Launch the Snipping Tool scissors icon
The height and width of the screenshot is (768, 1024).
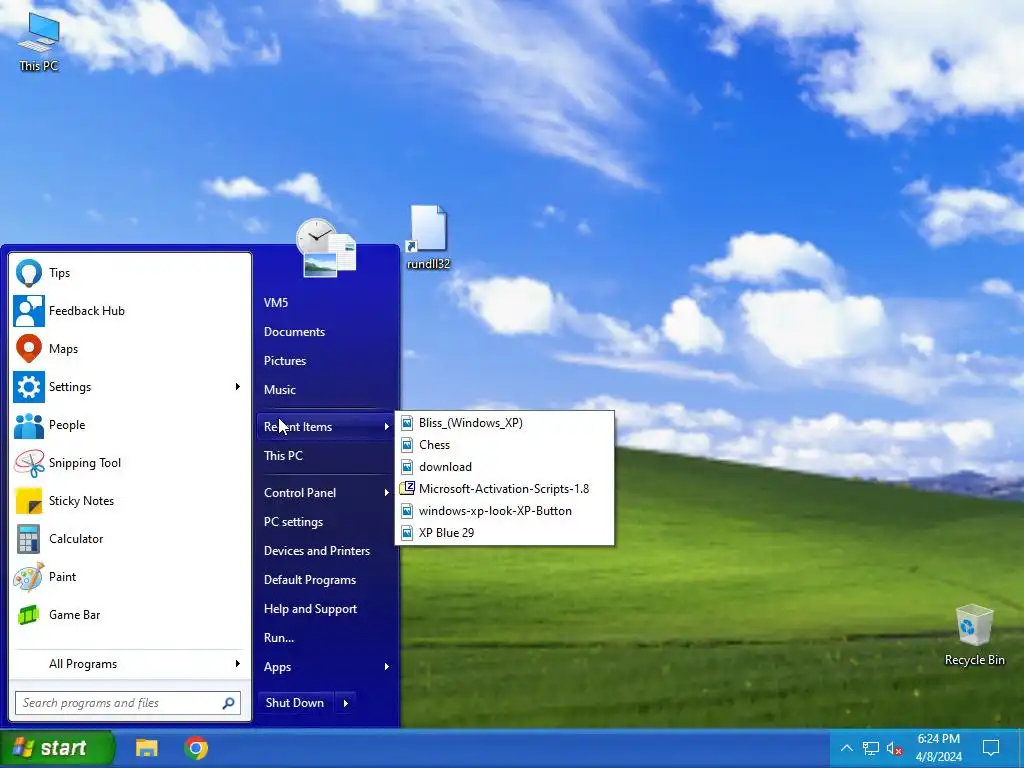point(29,463)
